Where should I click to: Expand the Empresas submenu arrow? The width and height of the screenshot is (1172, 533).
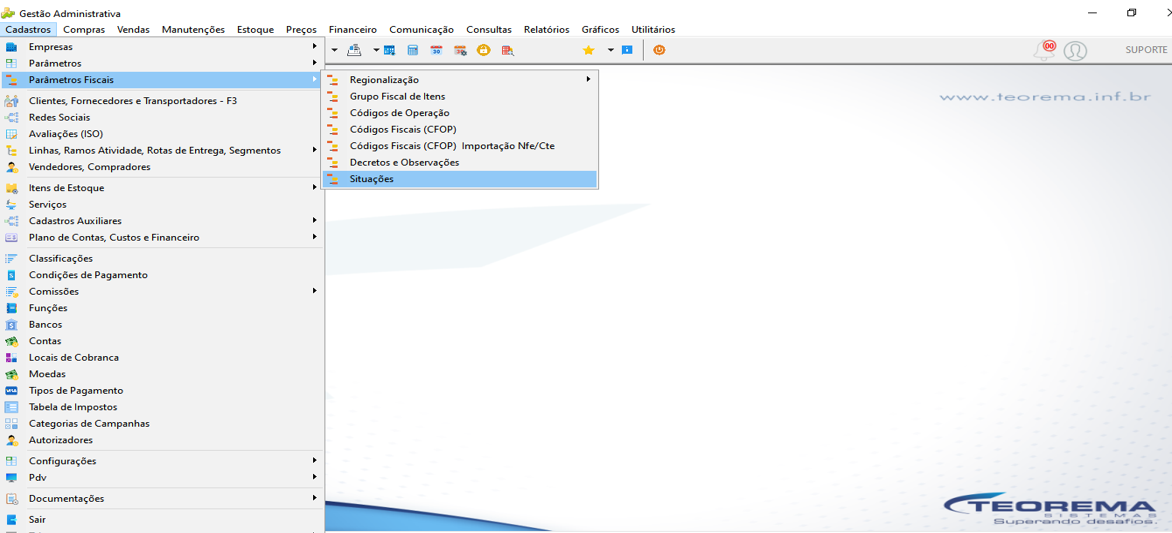315,46
